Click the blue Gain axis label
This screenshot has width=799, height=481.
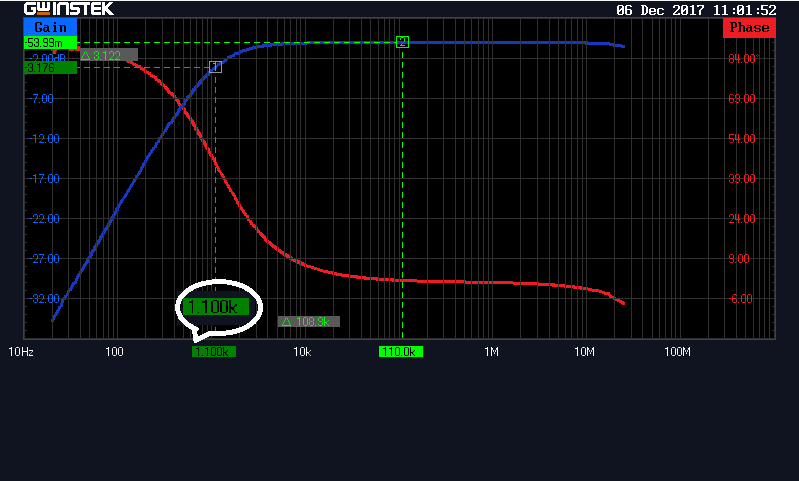[x=50, y=27]
